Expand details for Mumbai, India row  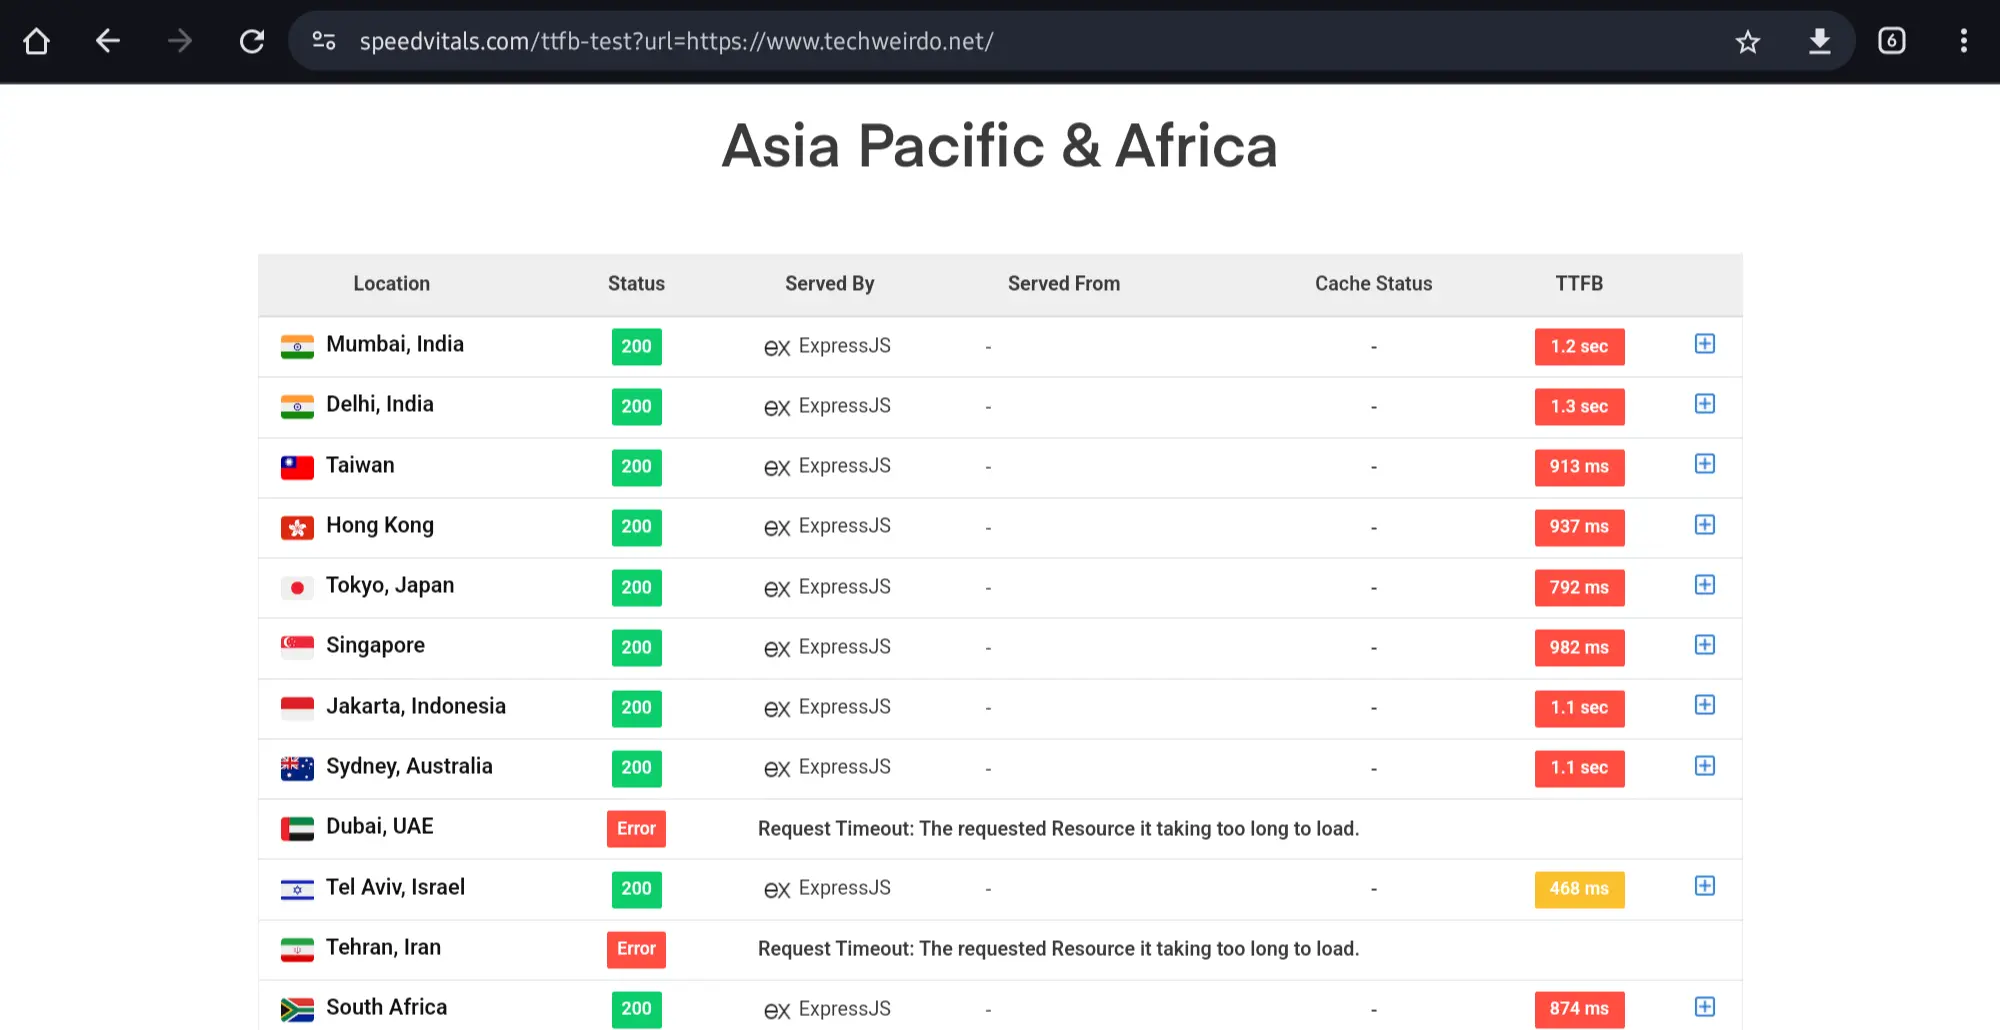click(1705, 344)
